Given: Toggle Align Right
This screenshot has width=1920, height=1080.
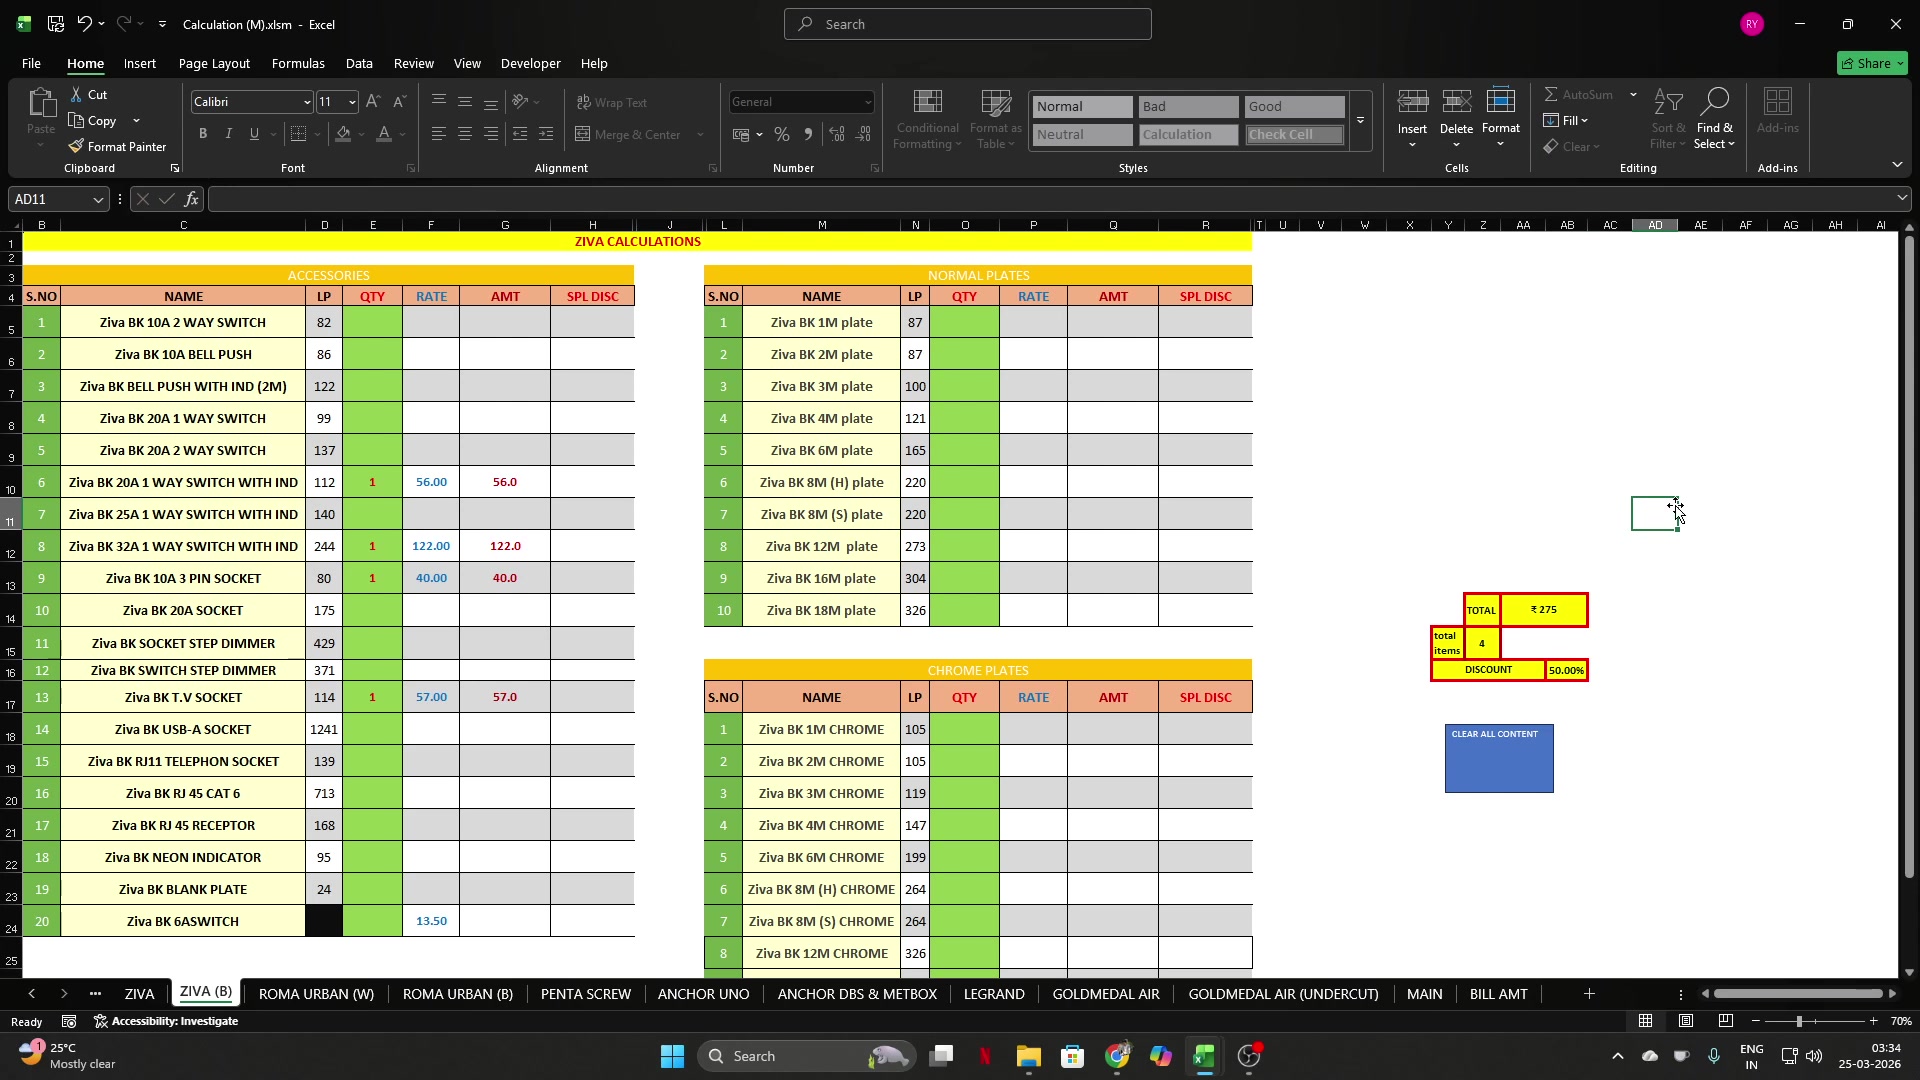Looking at the screenshot, I should (x=491, y=134).
